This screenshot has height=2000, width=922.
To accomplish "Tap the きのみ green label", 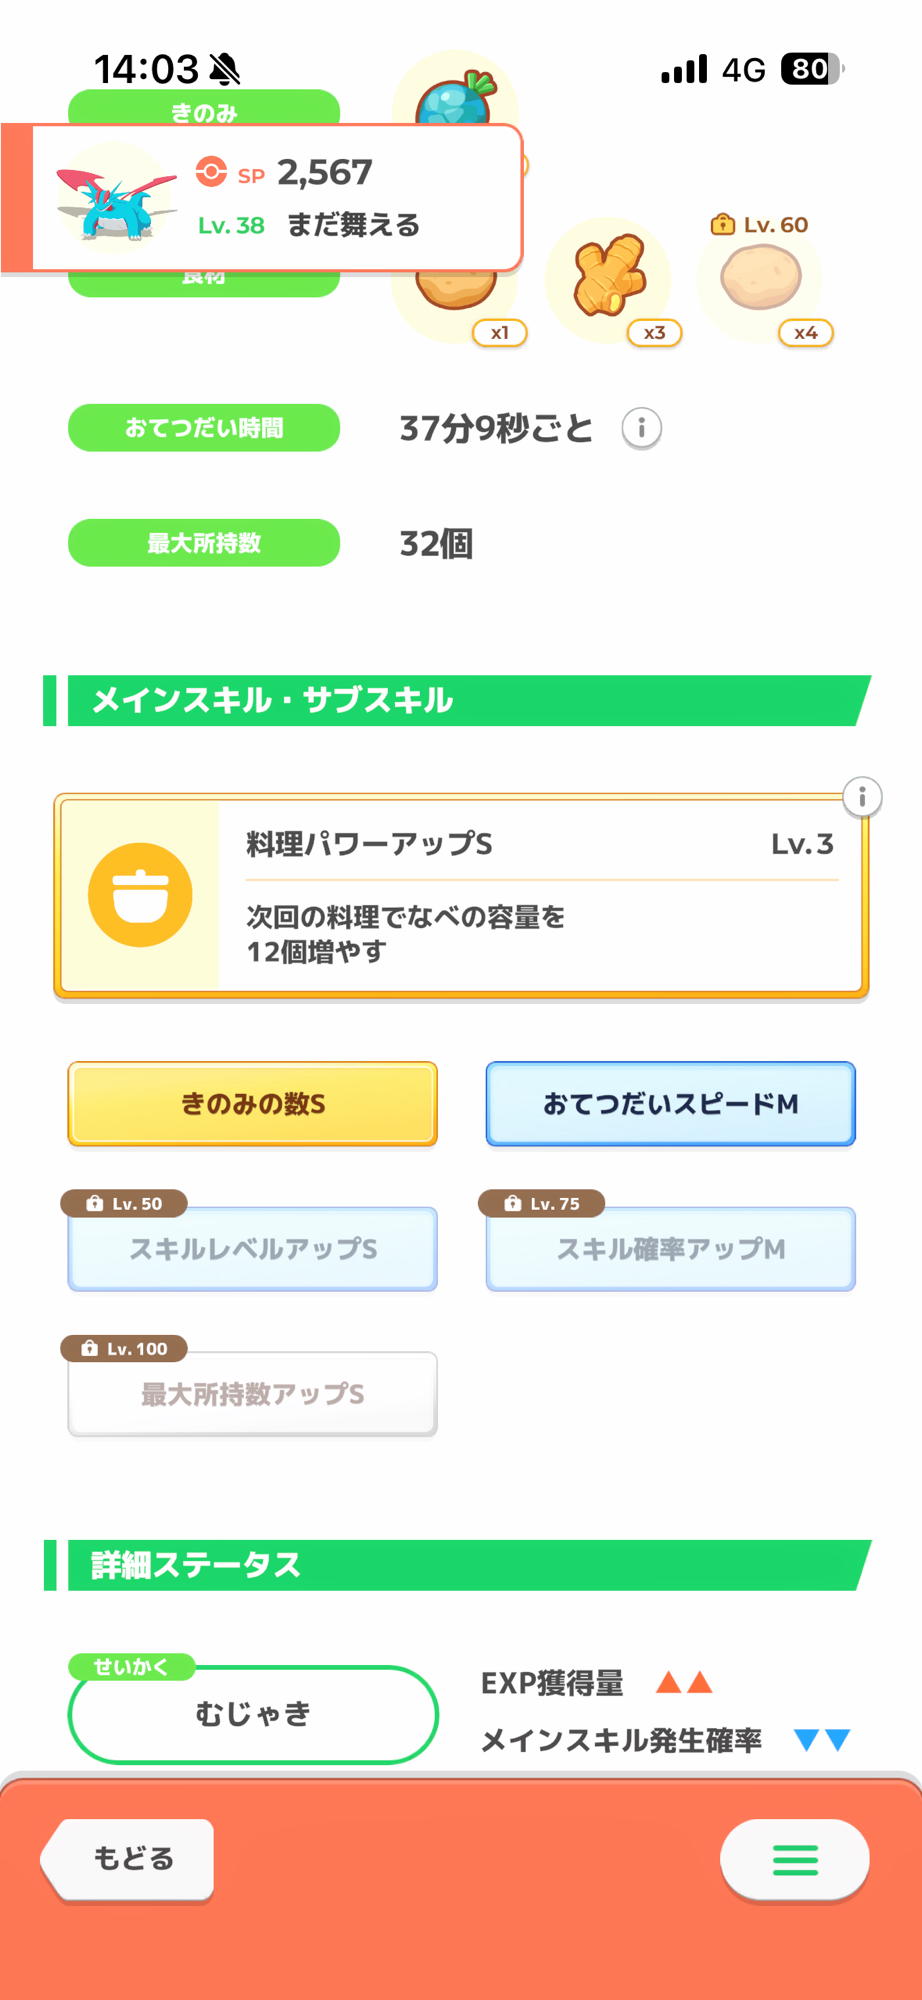I will click(204, 107).
